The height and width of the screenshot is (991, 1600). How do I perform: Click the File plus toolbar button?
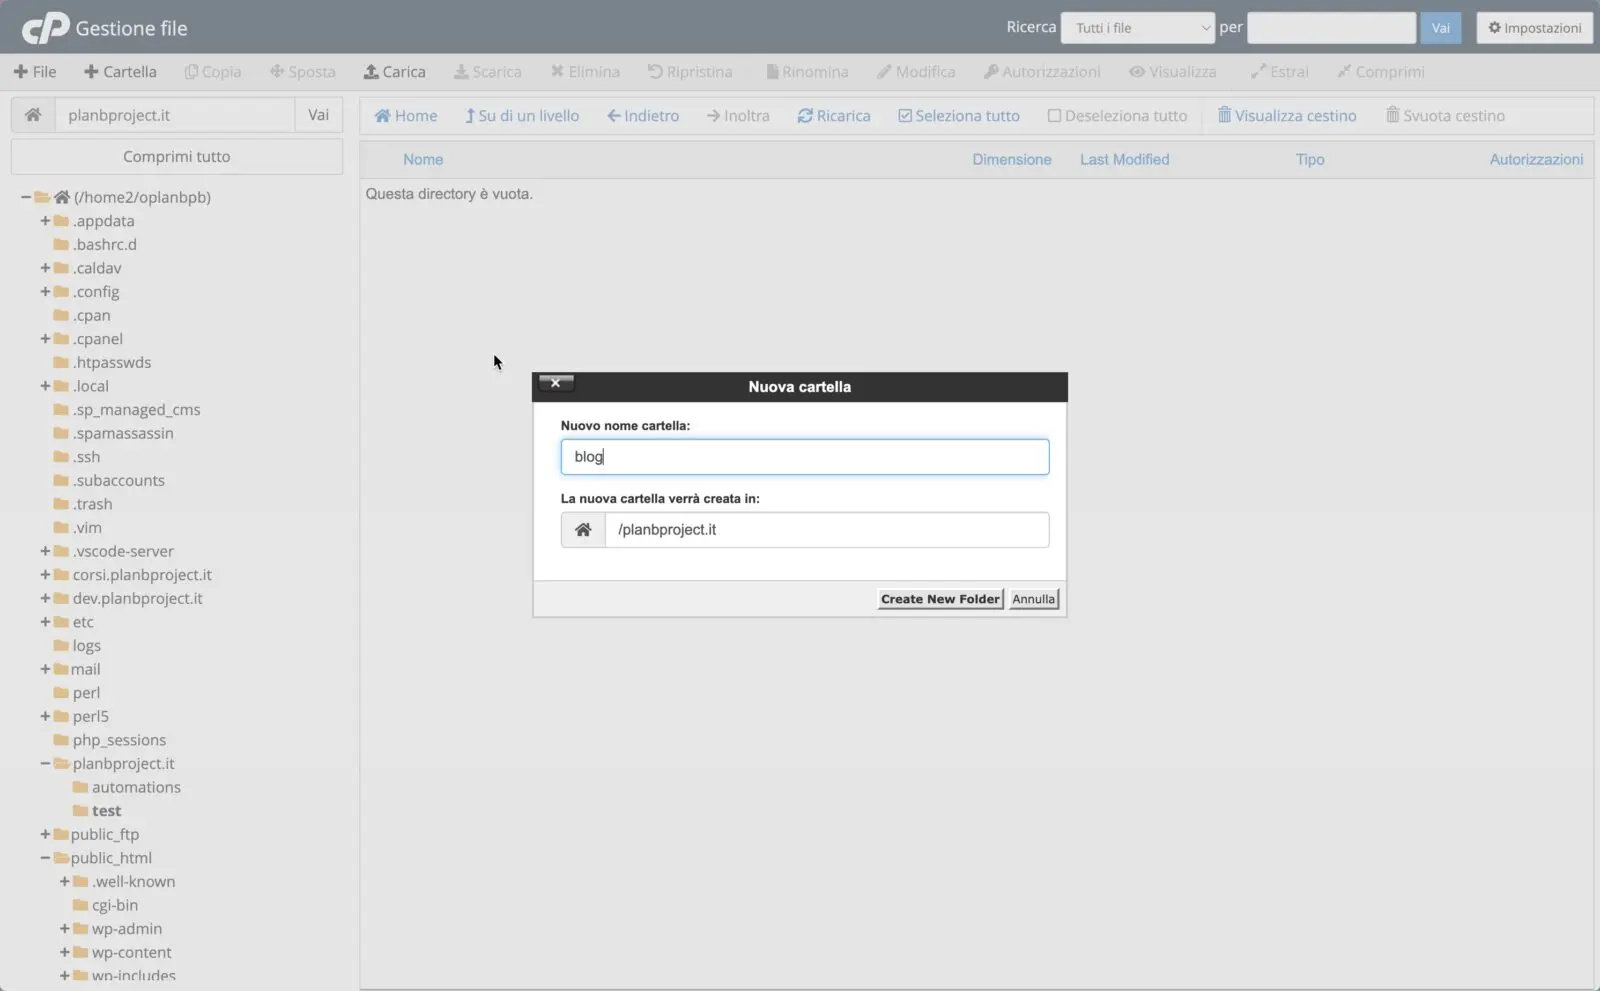click(35, 72)
